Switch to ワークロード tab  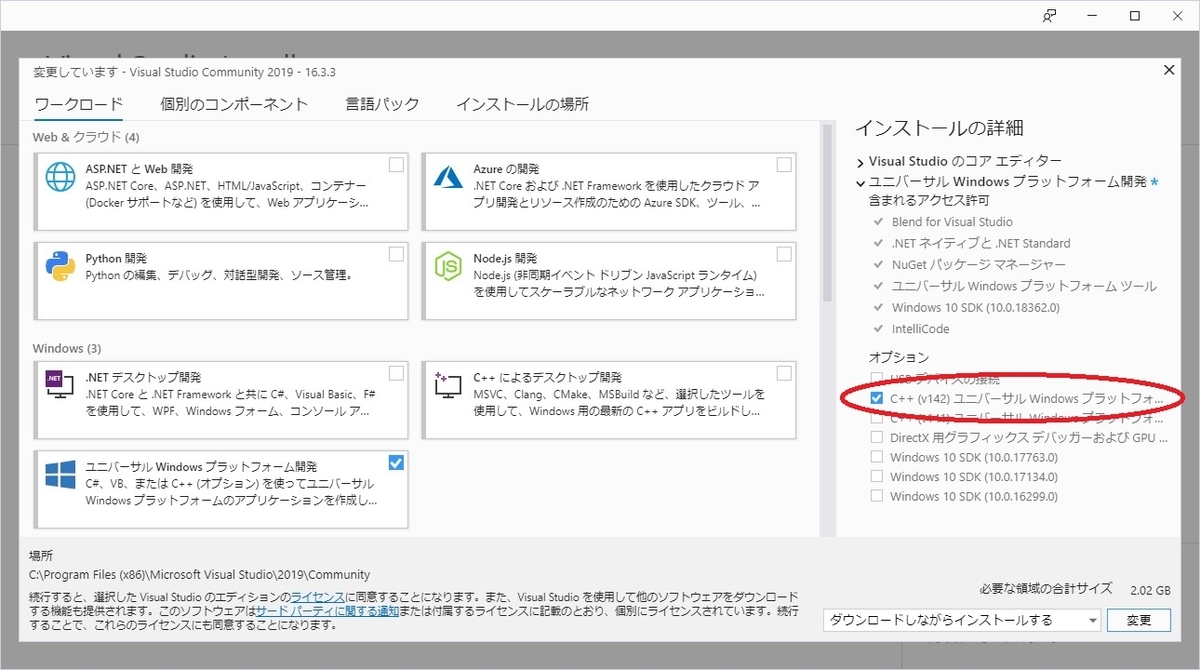(78, 104)
